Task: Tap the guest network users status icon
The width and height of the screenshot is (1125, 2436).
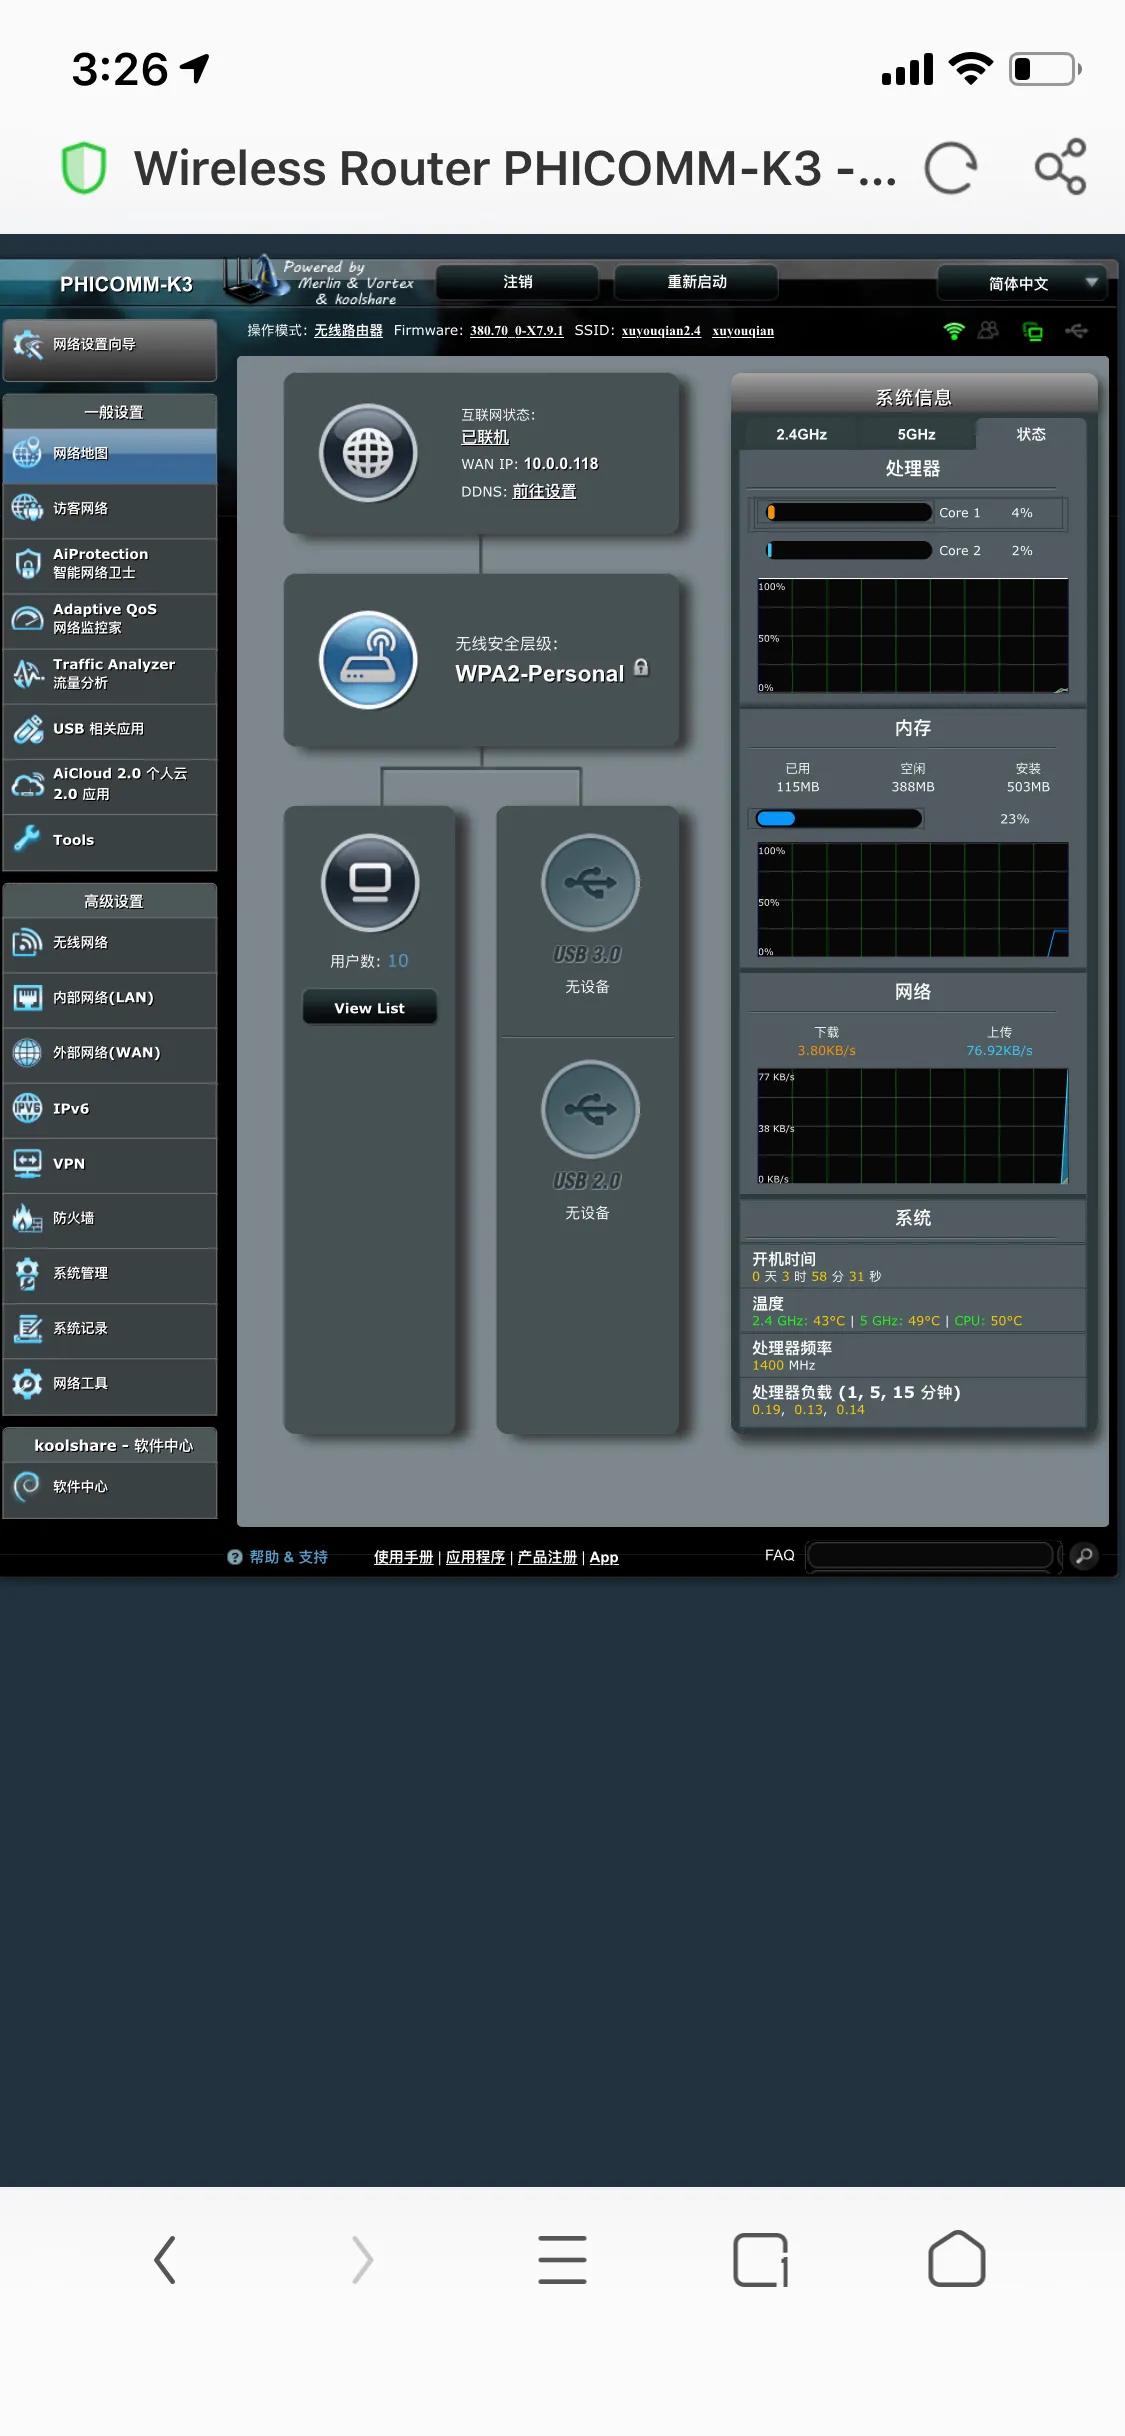Action: pyautogui.click(x=988, y=330)
